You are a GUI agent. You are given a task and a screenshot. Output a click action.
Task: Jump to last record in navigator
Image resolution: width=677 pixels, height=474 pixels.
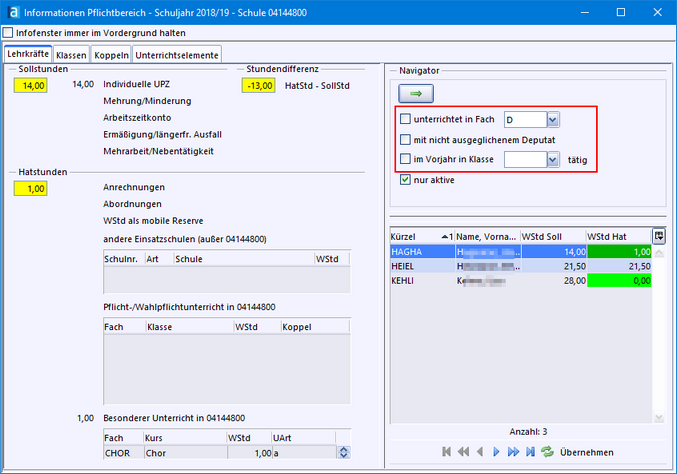point(530,452)
